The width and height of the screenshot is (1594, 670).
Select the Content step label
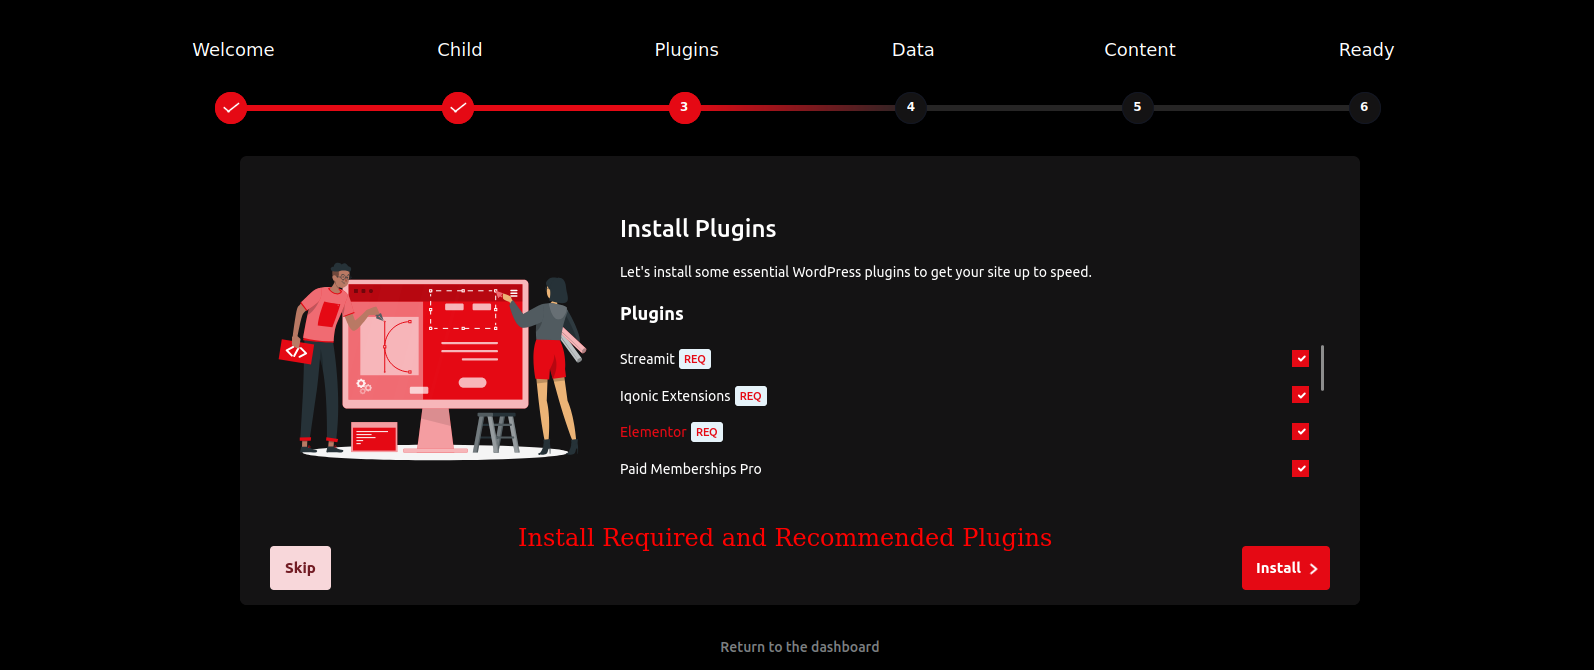(1140, 50)
